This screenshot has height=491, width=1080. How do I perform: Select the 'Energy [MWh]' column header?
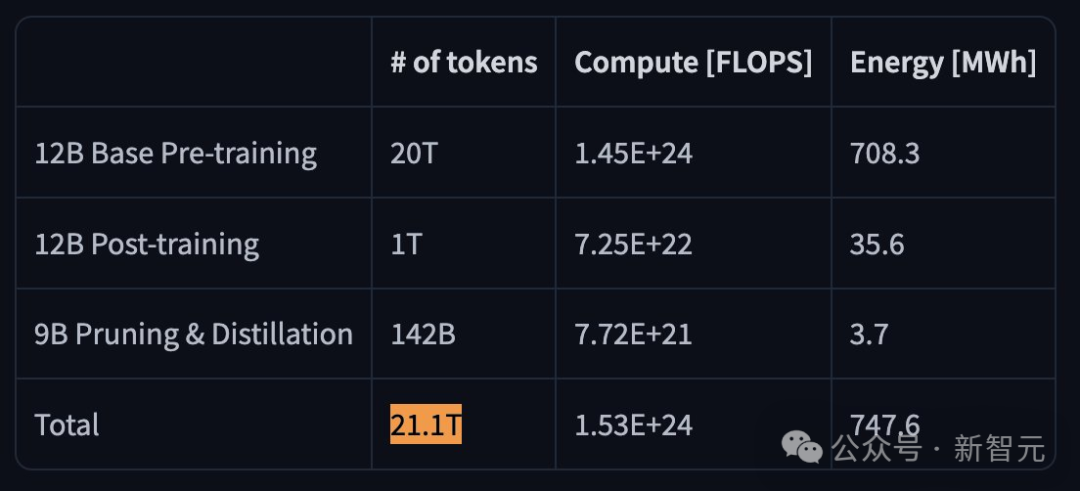(x=942, y=62)
